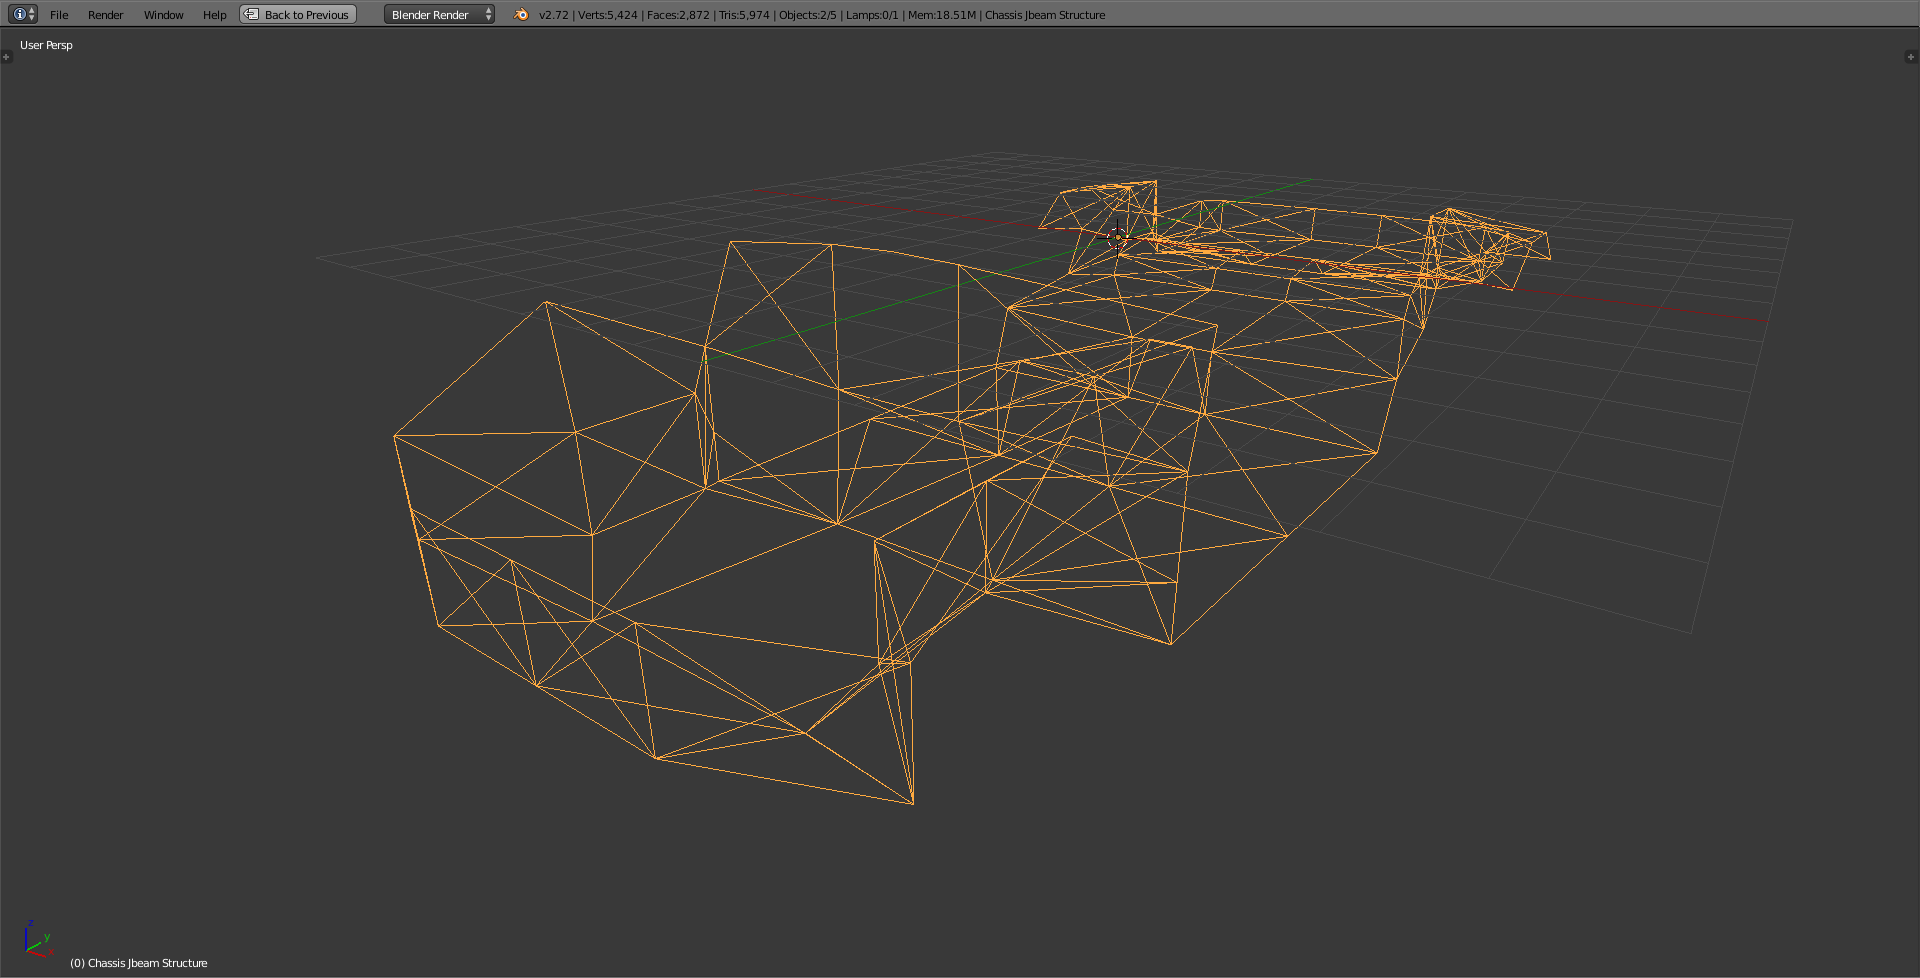Open the Render menu

(x=105, y=15)
